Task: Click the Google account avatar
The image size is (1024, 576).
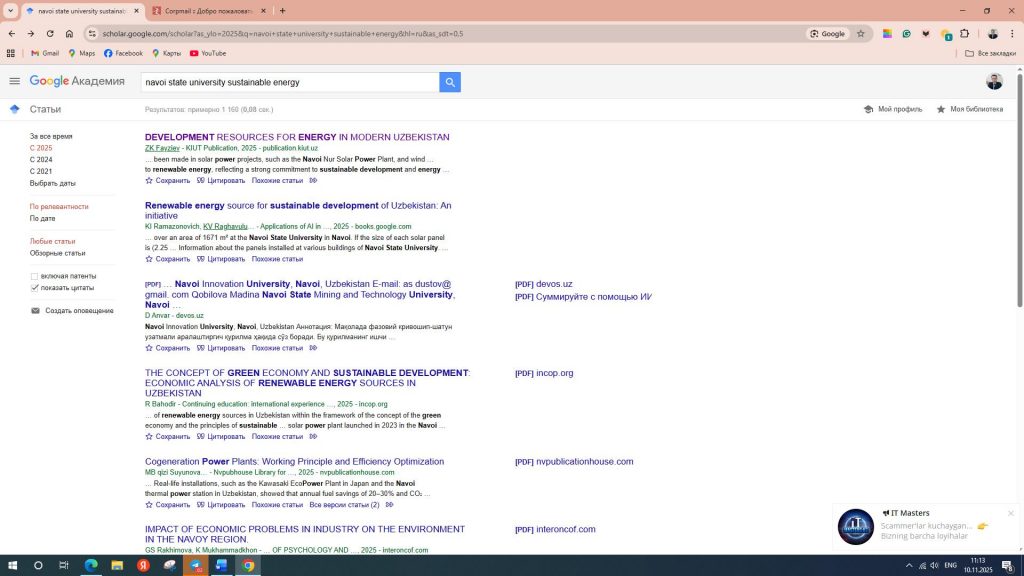Action: click(994, 82)
